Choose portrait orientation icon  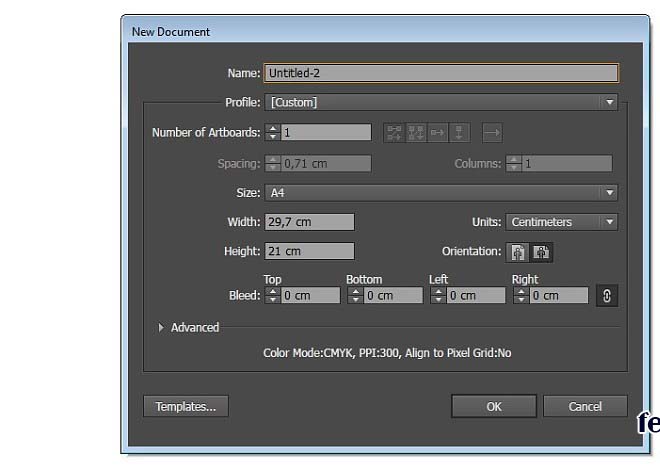pos(518,252)
